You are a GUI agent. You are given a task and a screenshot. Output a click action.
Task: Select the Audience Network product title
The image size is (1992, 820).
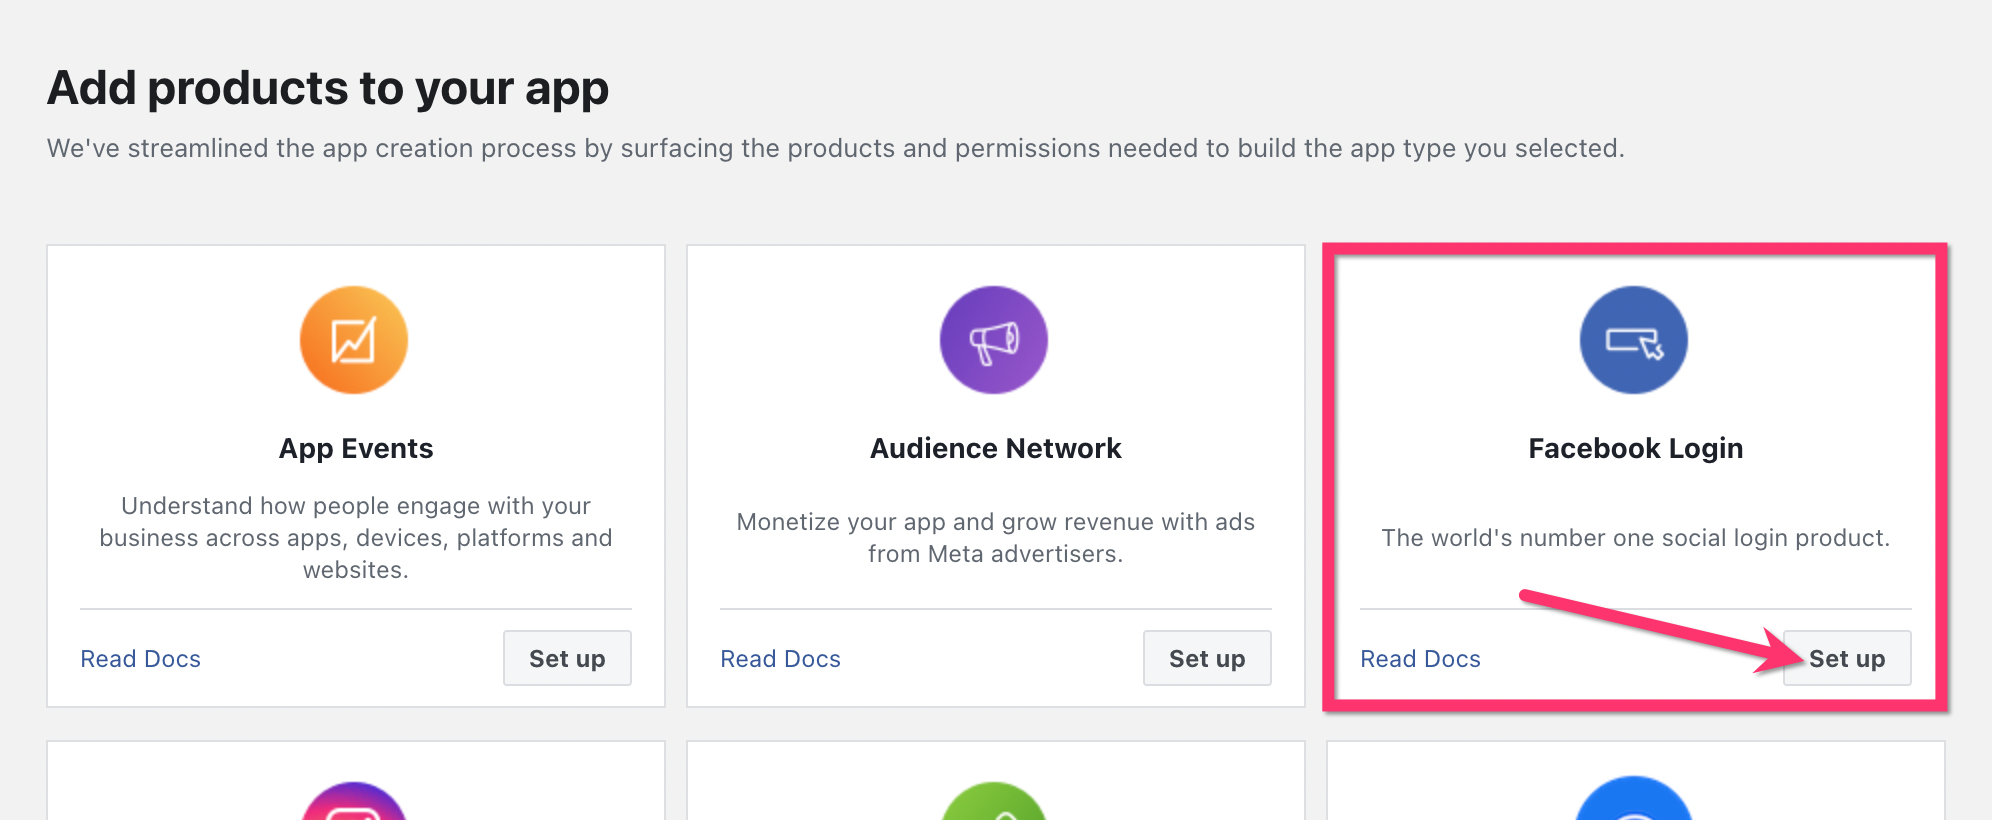coord(996,448)
